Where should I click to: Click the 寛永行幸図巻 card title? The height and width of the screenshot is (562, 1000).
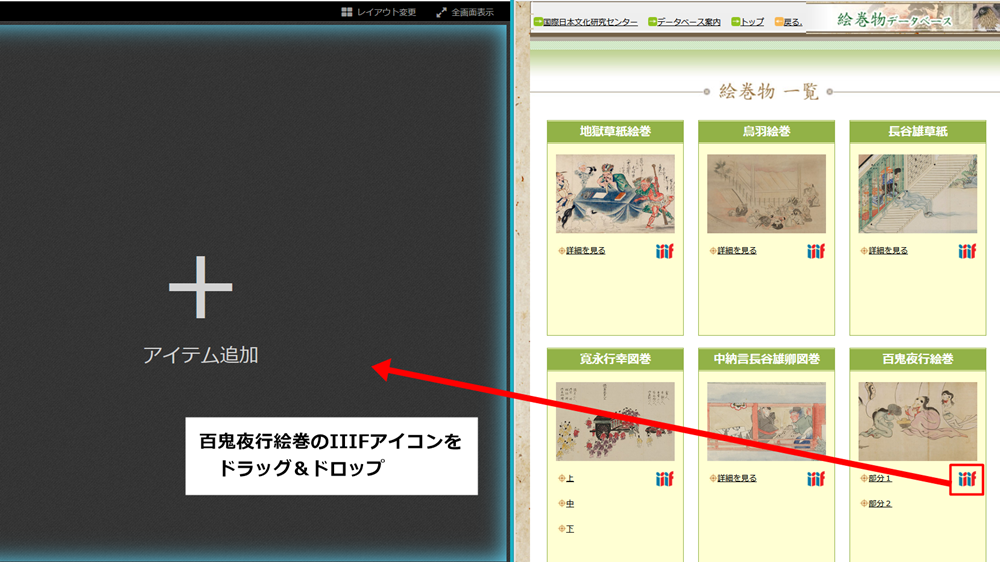615,359
